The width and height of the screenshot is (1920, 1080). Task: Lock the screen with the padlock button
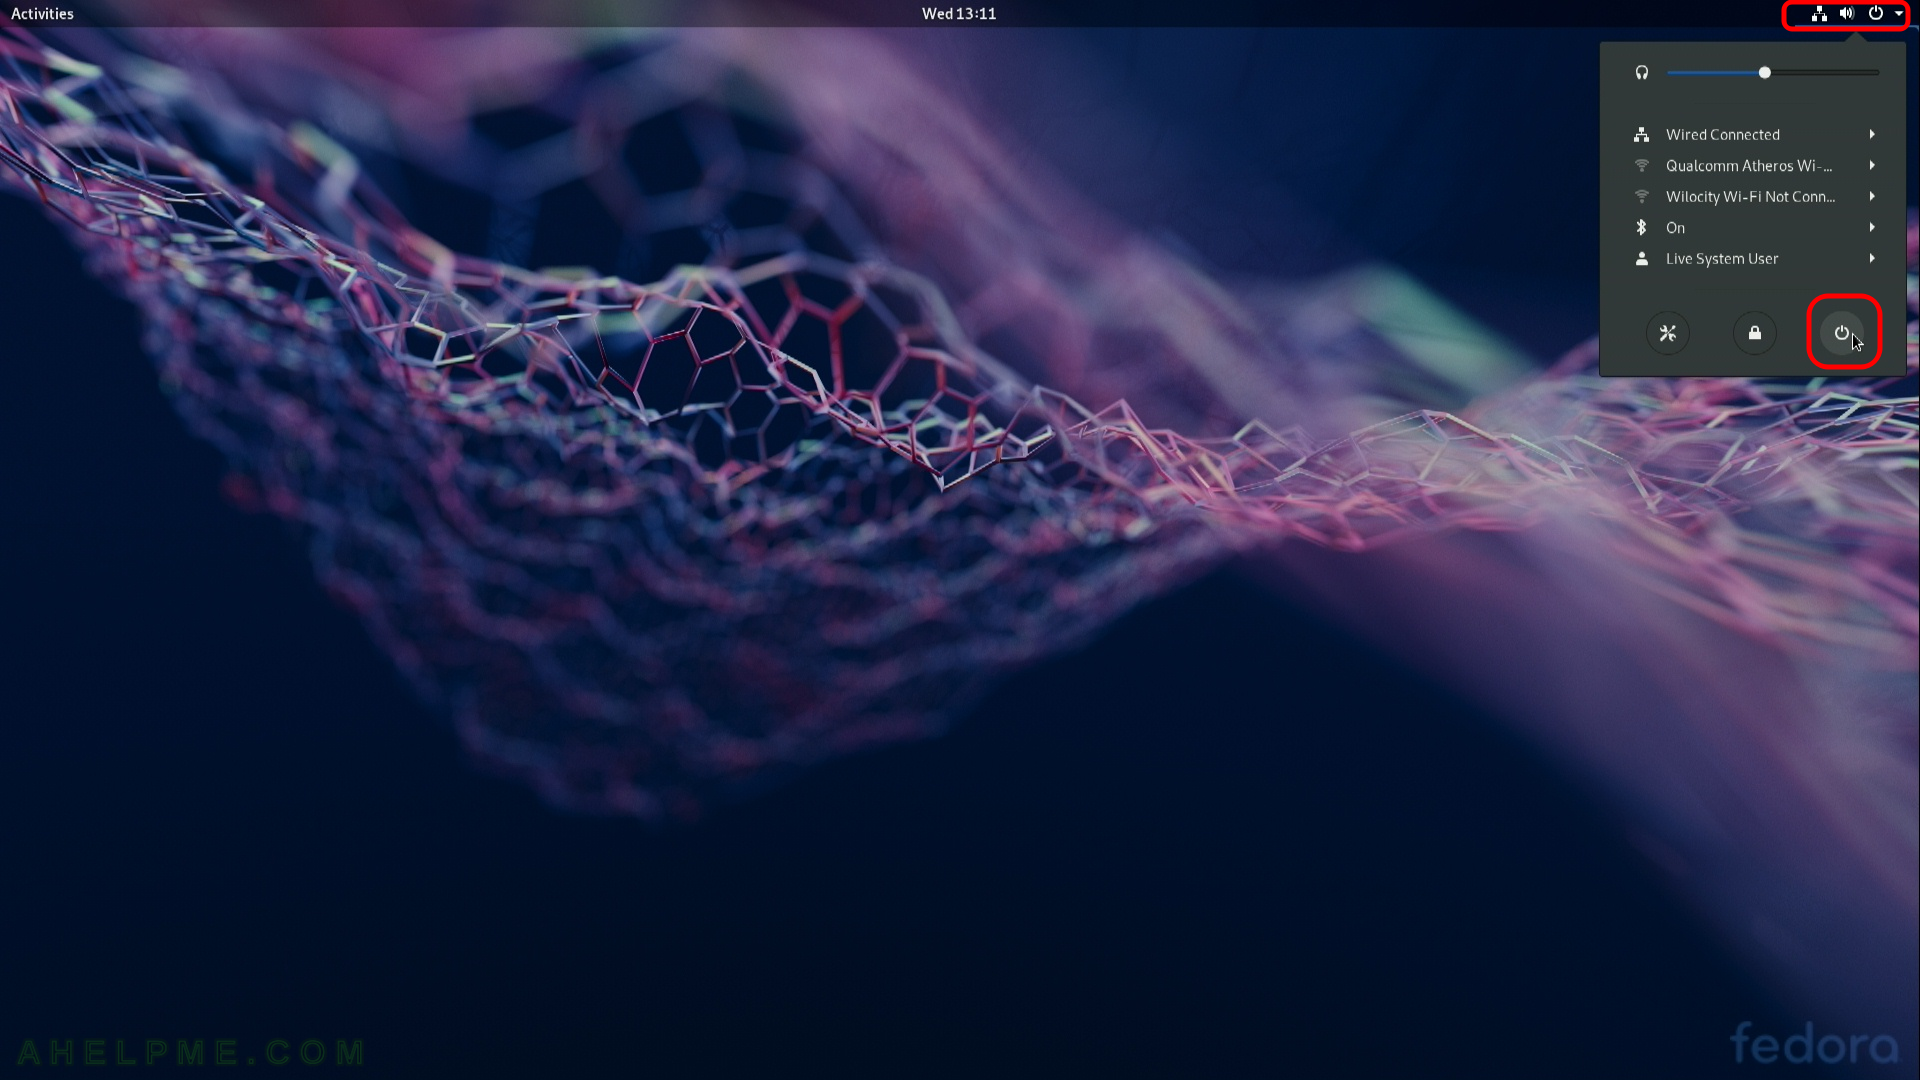pos(1755,334)
